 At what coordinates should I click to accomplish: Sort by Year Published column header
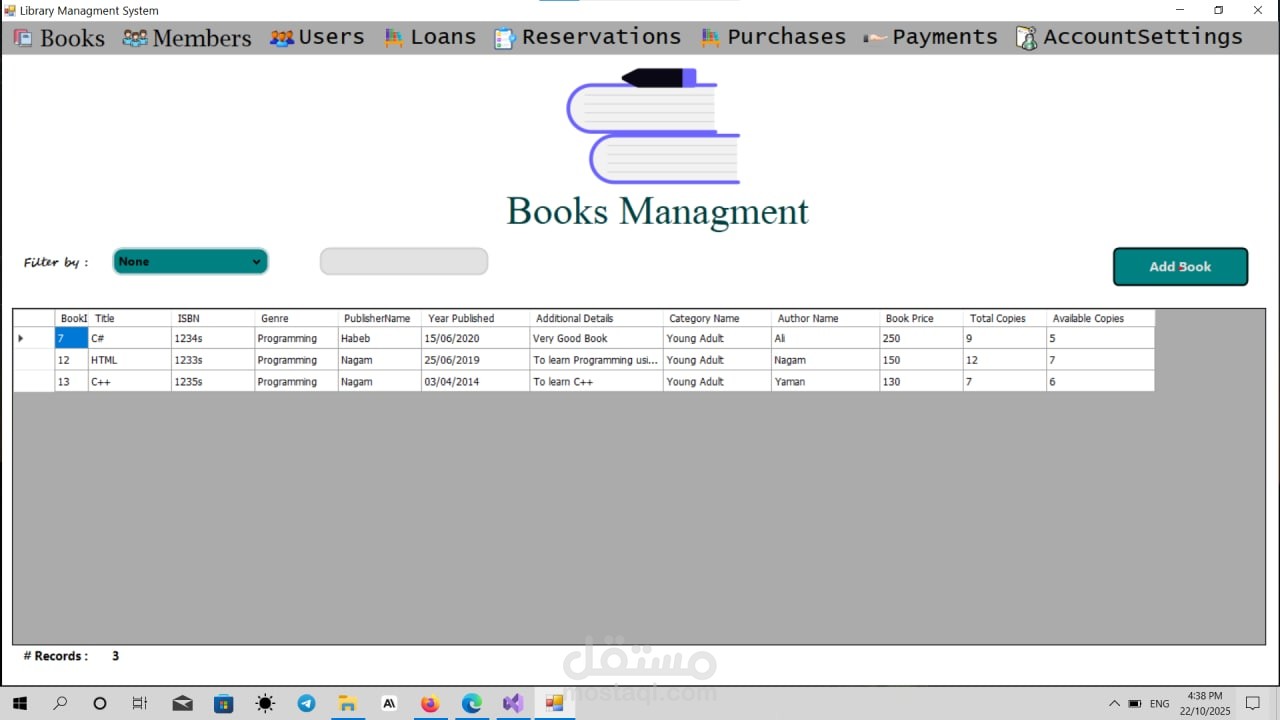[475, 318]
